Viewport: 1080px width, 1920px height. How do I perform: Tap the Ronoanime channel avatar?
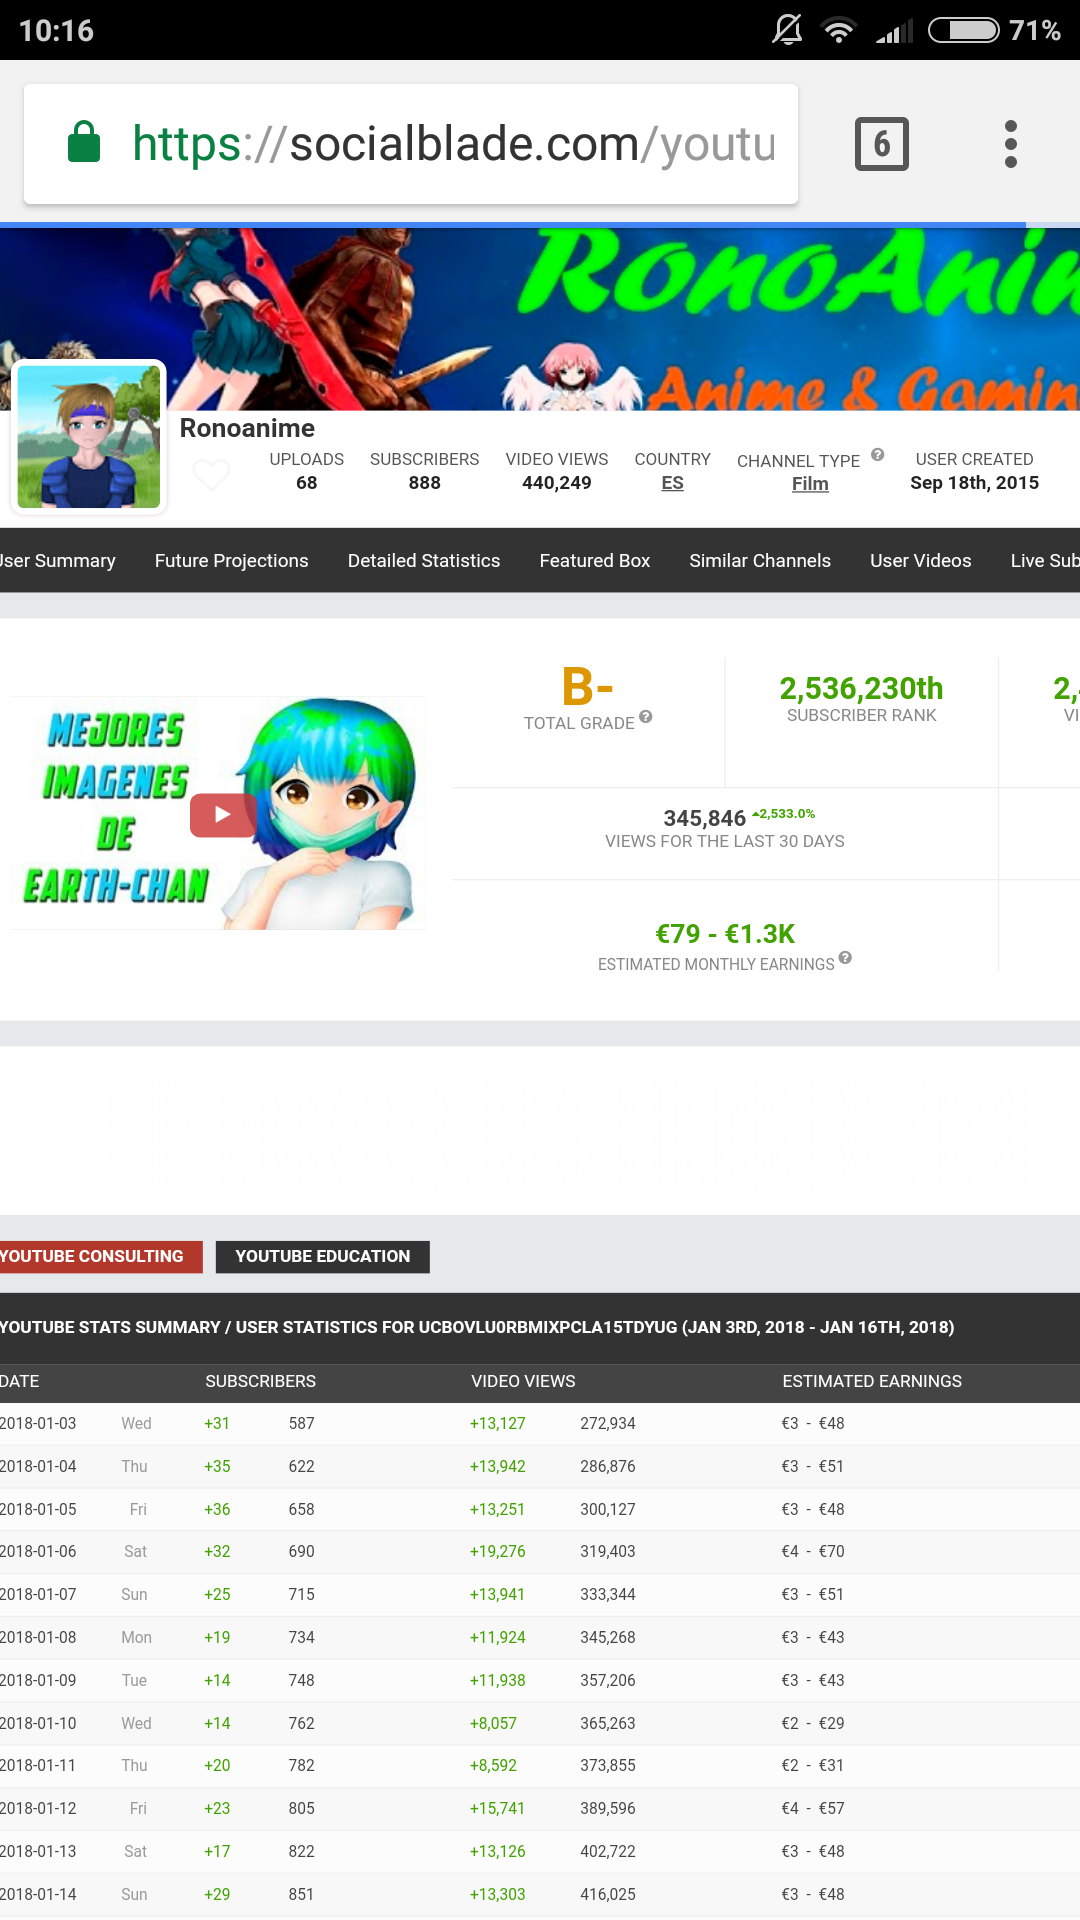(89, 437)
